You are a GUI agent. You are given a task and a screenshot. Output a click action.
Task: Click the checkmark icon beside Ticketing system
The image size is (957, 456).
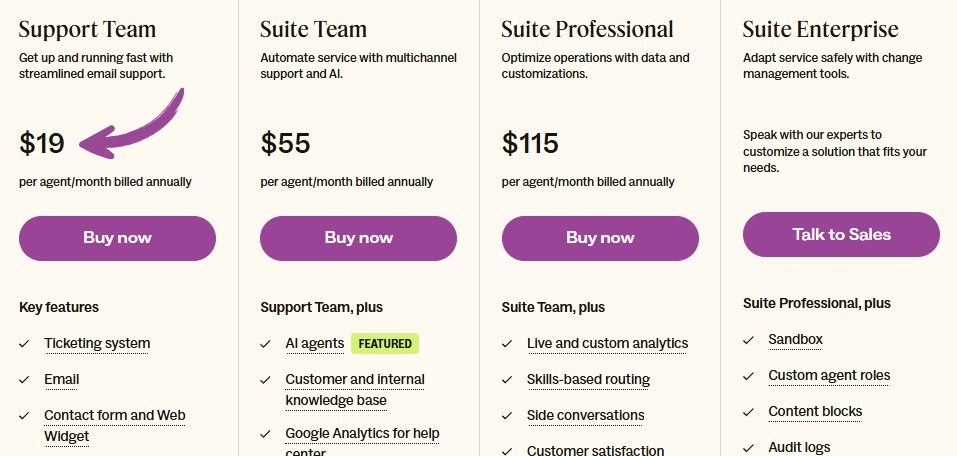point(24,344)
